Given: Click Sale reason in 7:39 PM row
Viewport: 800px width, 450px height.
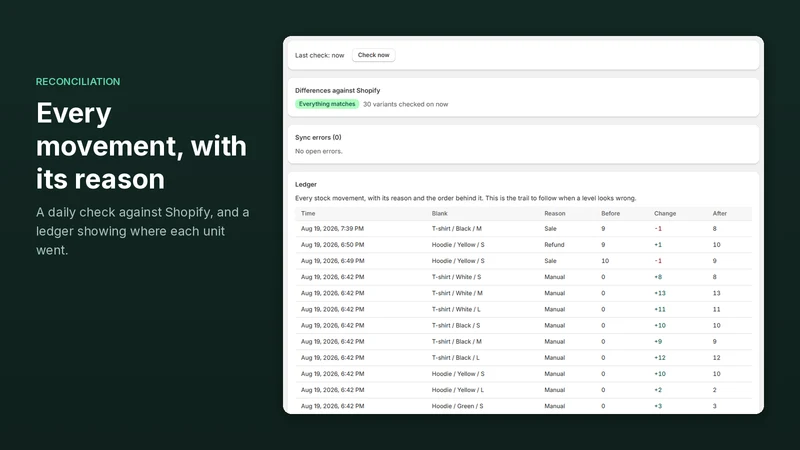Looking at the screenshot, I should pyautogui.click(x=550, y=229).
